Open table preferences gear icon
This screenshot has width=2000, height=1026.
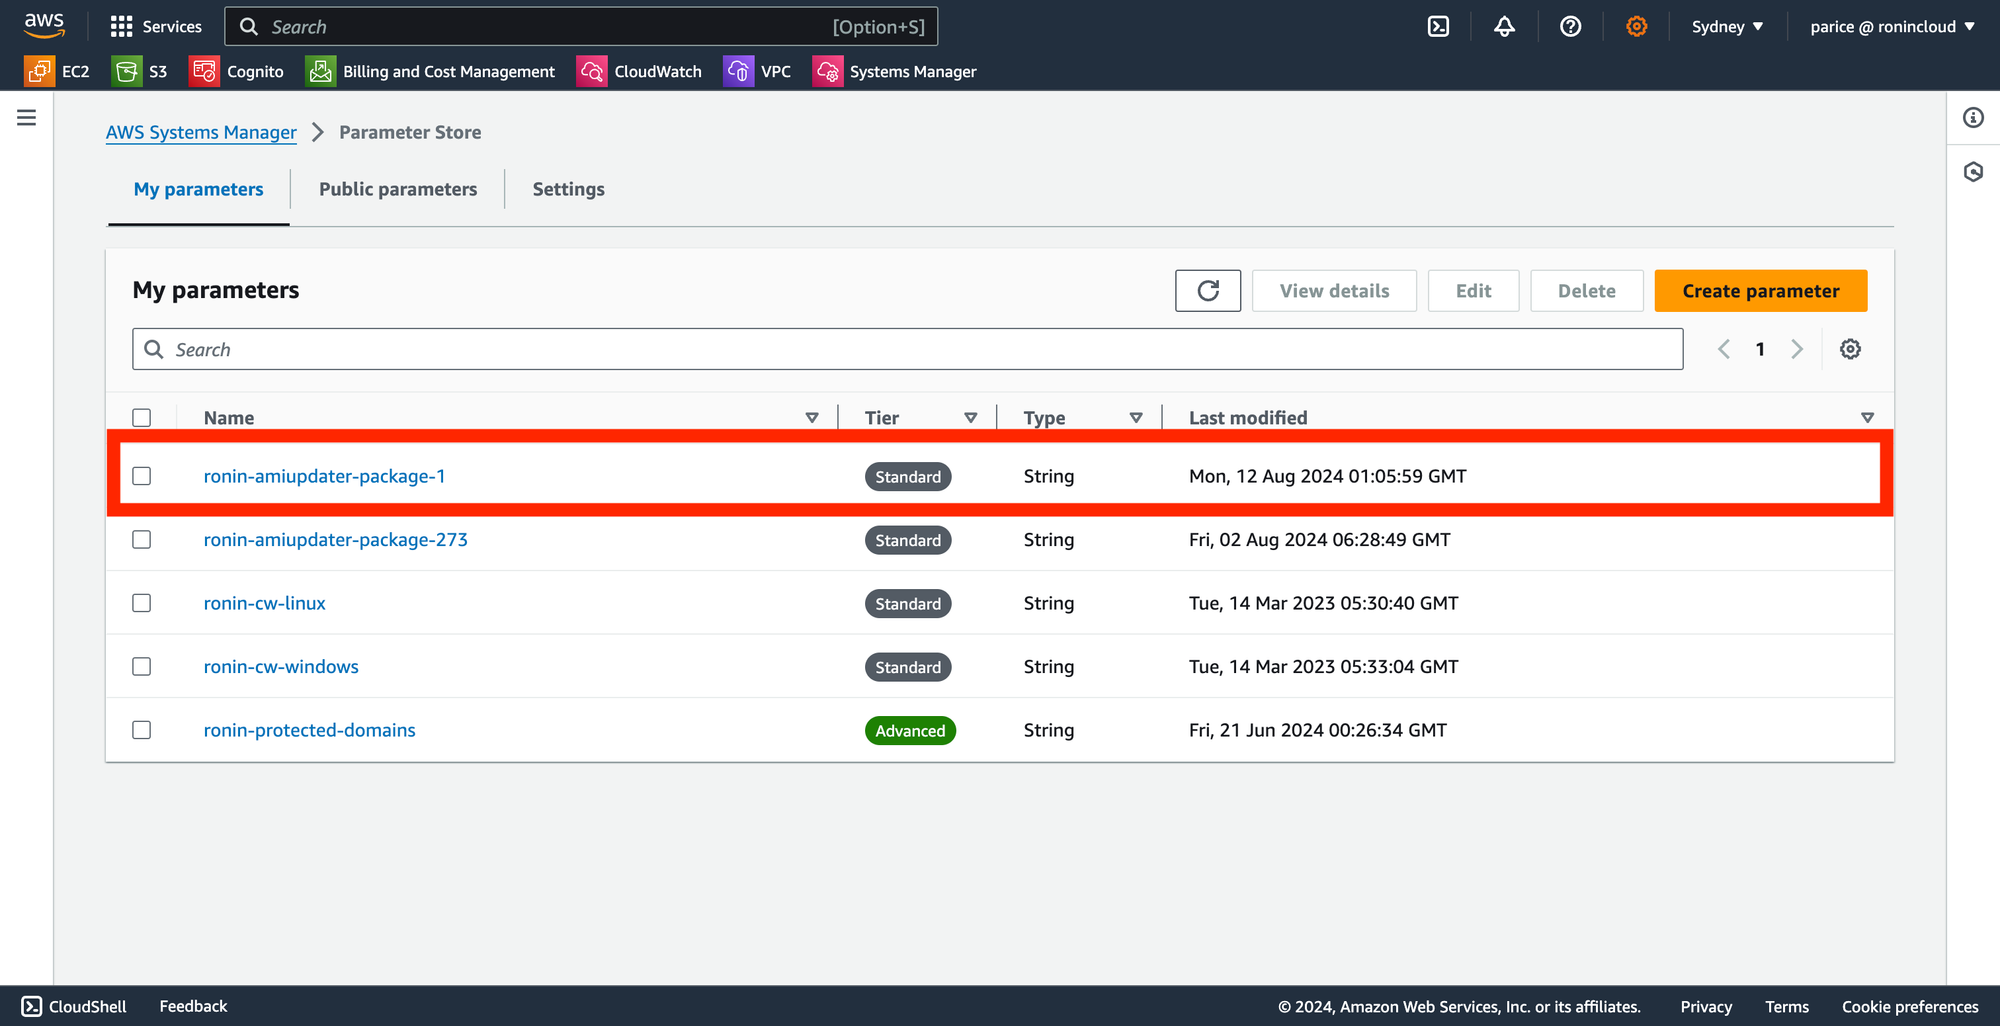[1850, 349]
